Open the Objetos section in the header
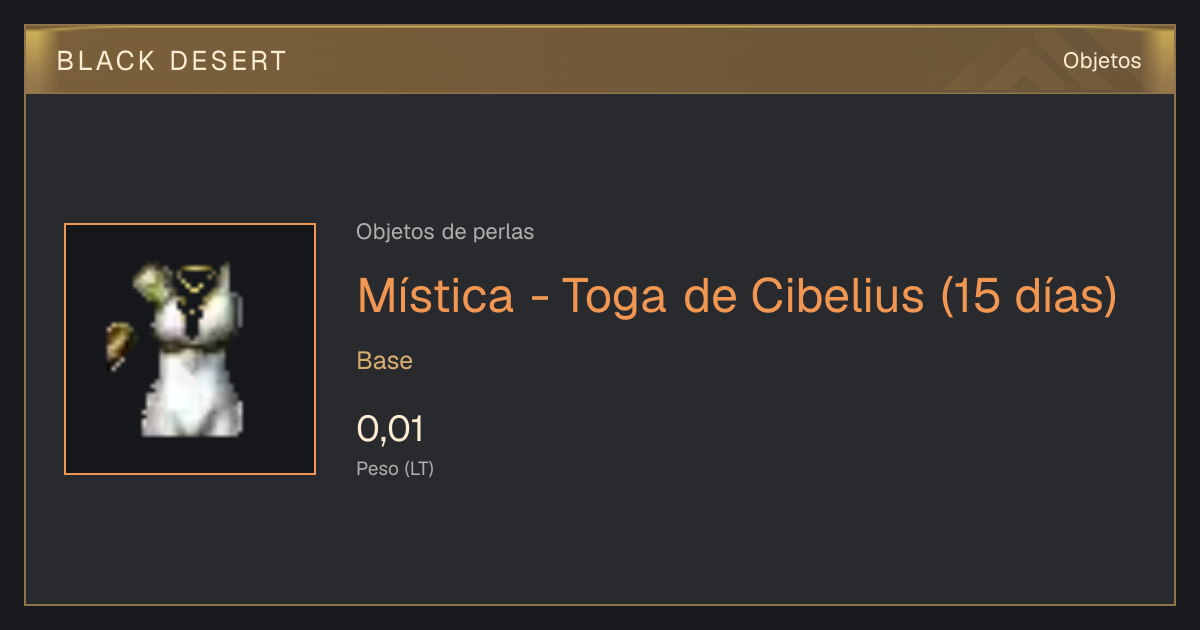This screenshot has height=630, width=1200. 1102,61
